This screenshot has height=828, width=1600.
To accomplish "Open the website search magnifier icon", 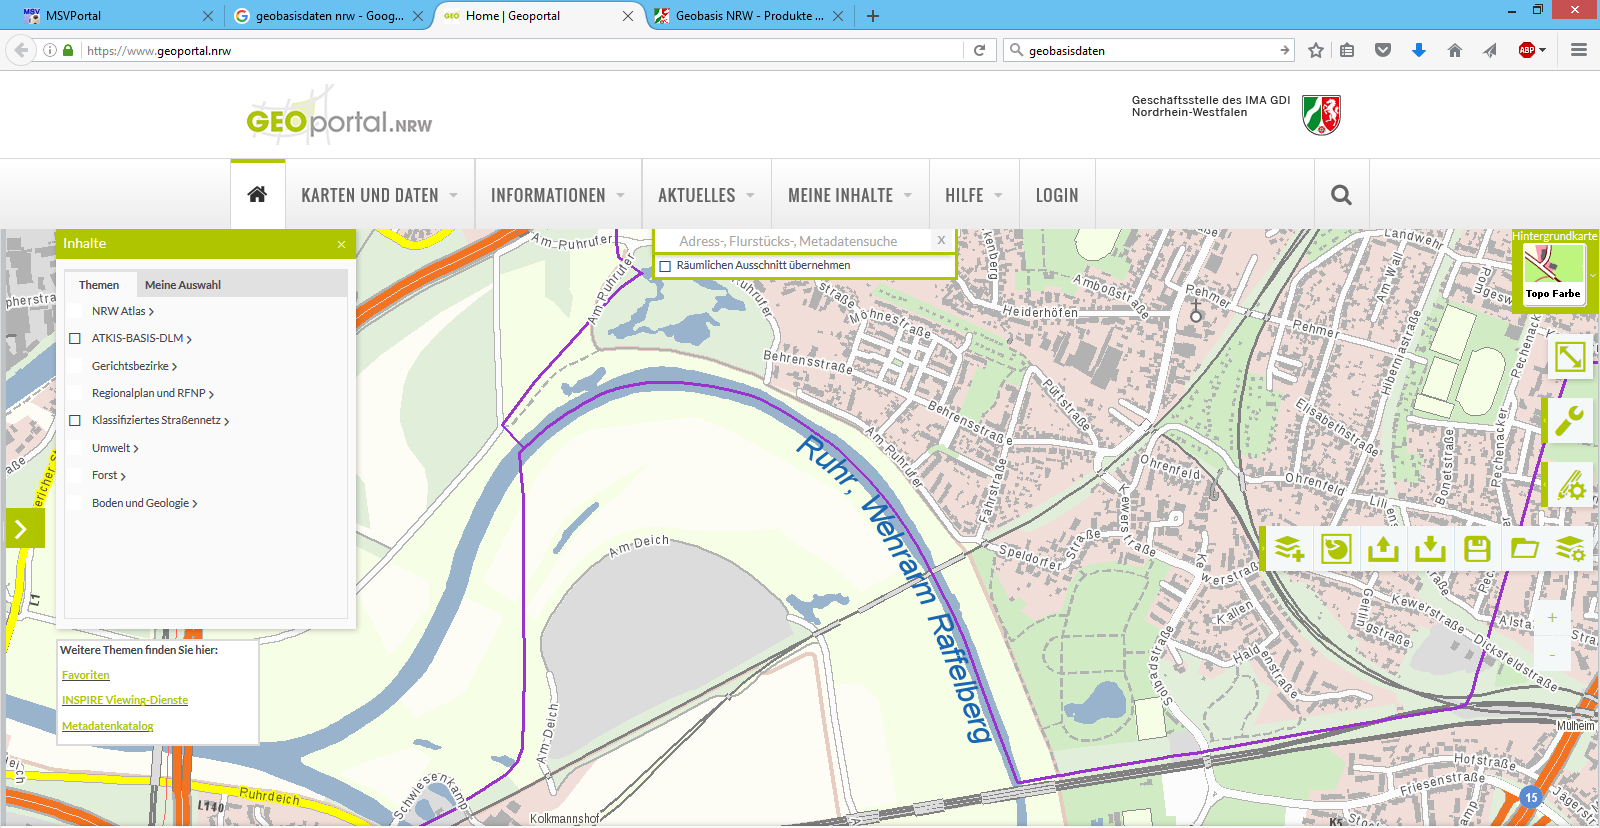I will click(1341, 196).
